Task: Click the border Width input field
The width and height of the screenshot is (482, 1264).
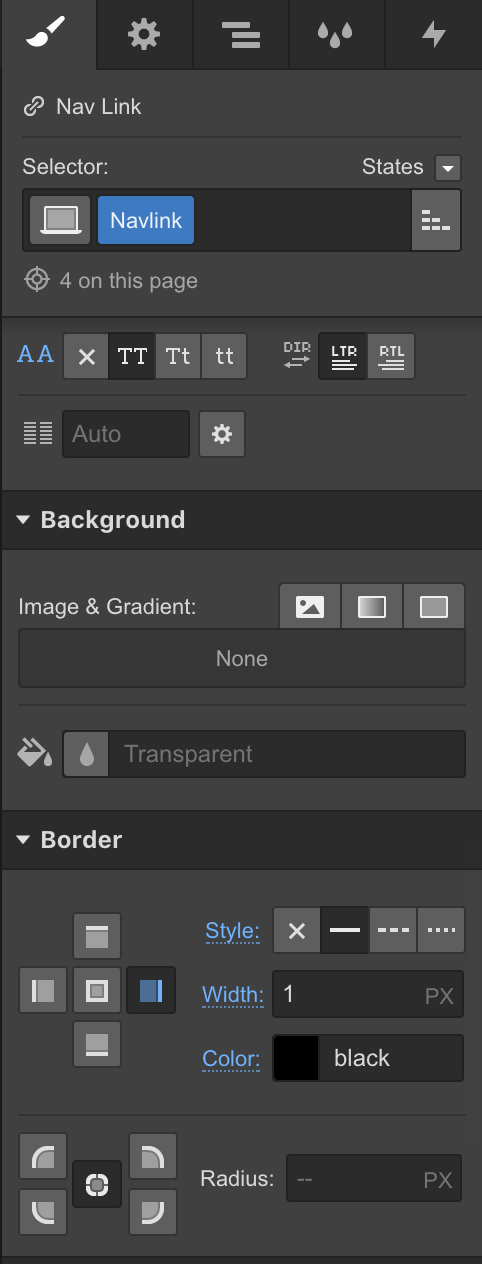Action: pyautogui.click(x=368, y=994)
